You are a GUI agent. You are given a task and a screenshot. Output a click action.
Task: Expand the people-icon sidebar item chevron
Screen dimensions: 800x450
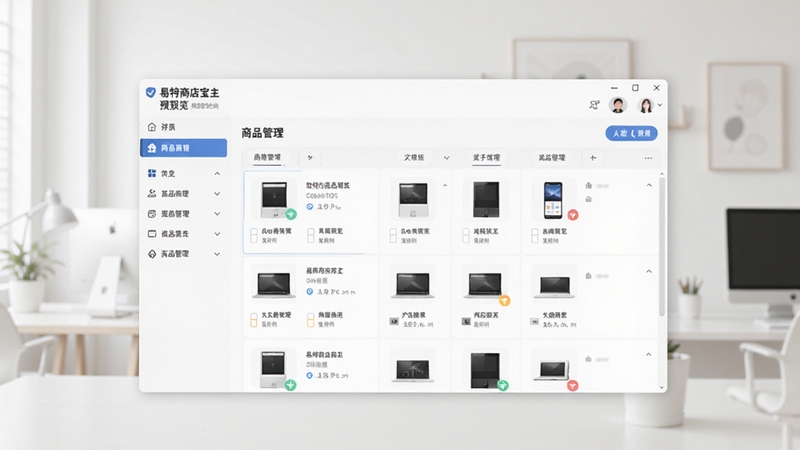tap(217, 194)
